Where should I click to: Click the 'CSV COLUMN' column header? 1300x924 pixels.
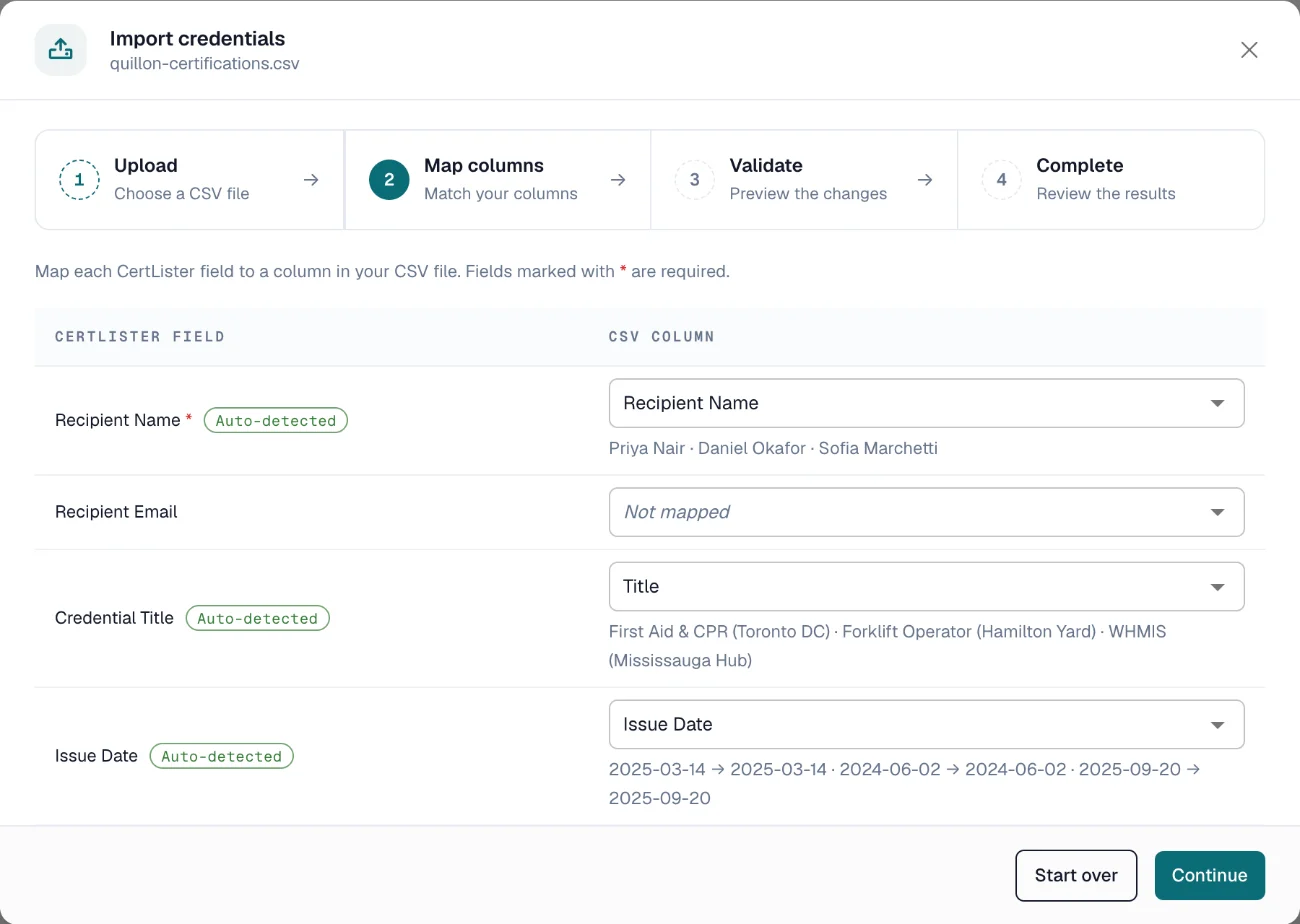662,336
